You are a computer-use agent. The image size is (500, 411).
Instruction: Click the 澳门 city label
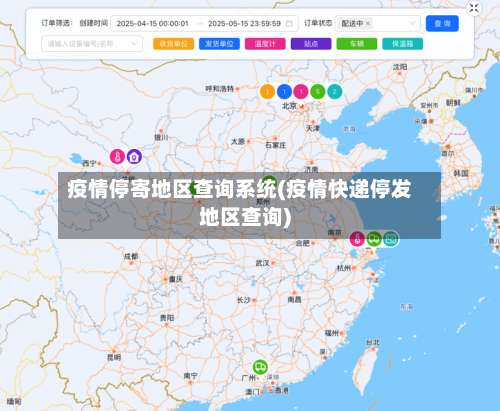click(x=253, y=392)
